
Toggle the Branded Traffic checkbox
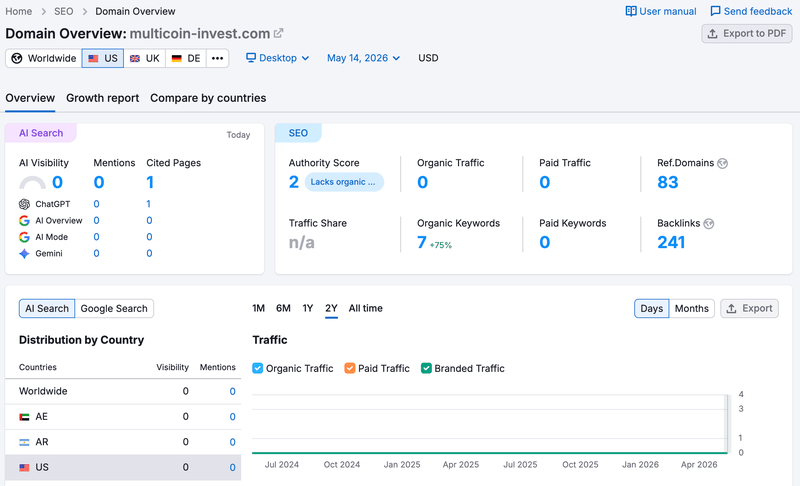(426, 368)
